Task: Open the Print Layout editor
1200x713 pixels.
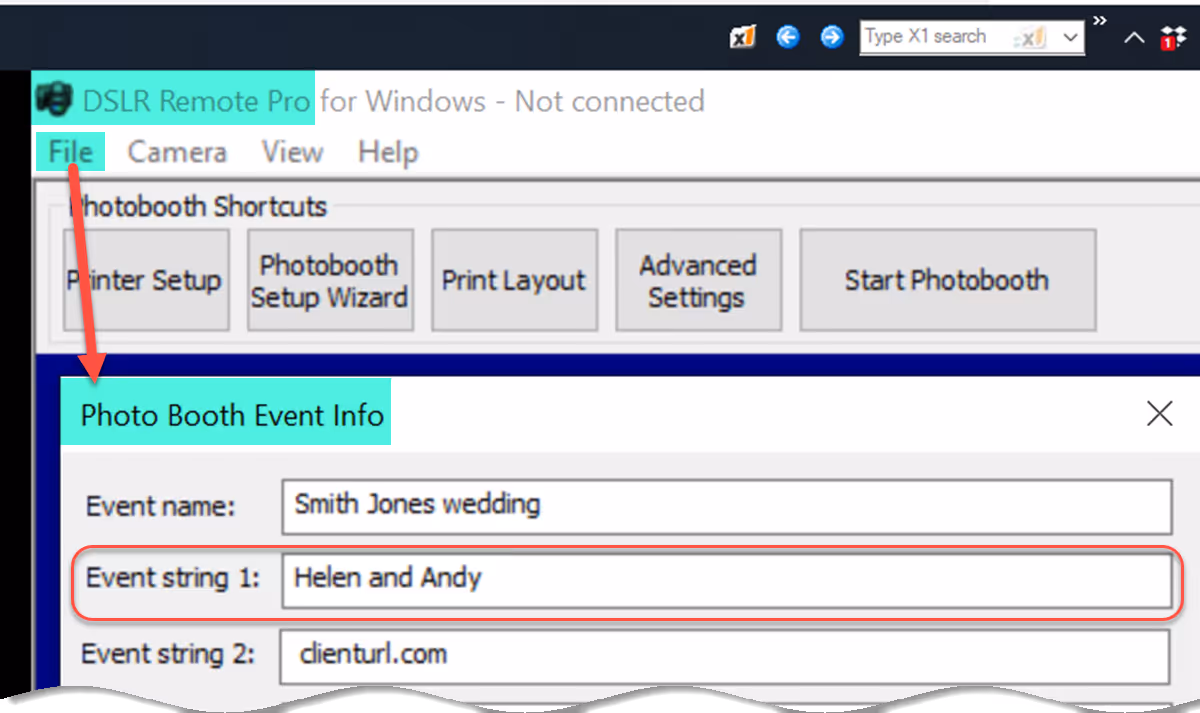Action: [x=514, y=280]
